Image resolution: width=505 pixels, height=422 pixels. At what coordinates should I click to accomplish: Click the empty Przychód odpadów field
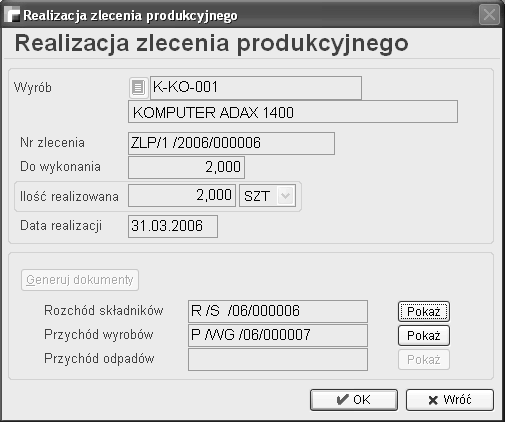(x=278, y=359)
